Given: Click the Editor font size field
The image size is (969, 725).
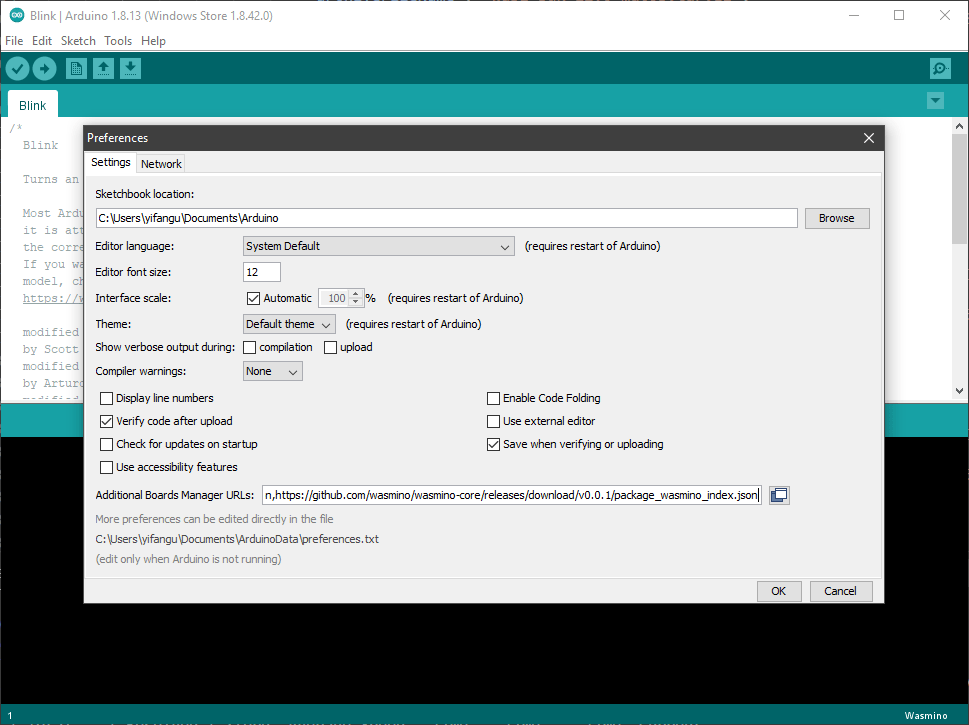Looking at the screenshot, I should [x=261, y=272].
